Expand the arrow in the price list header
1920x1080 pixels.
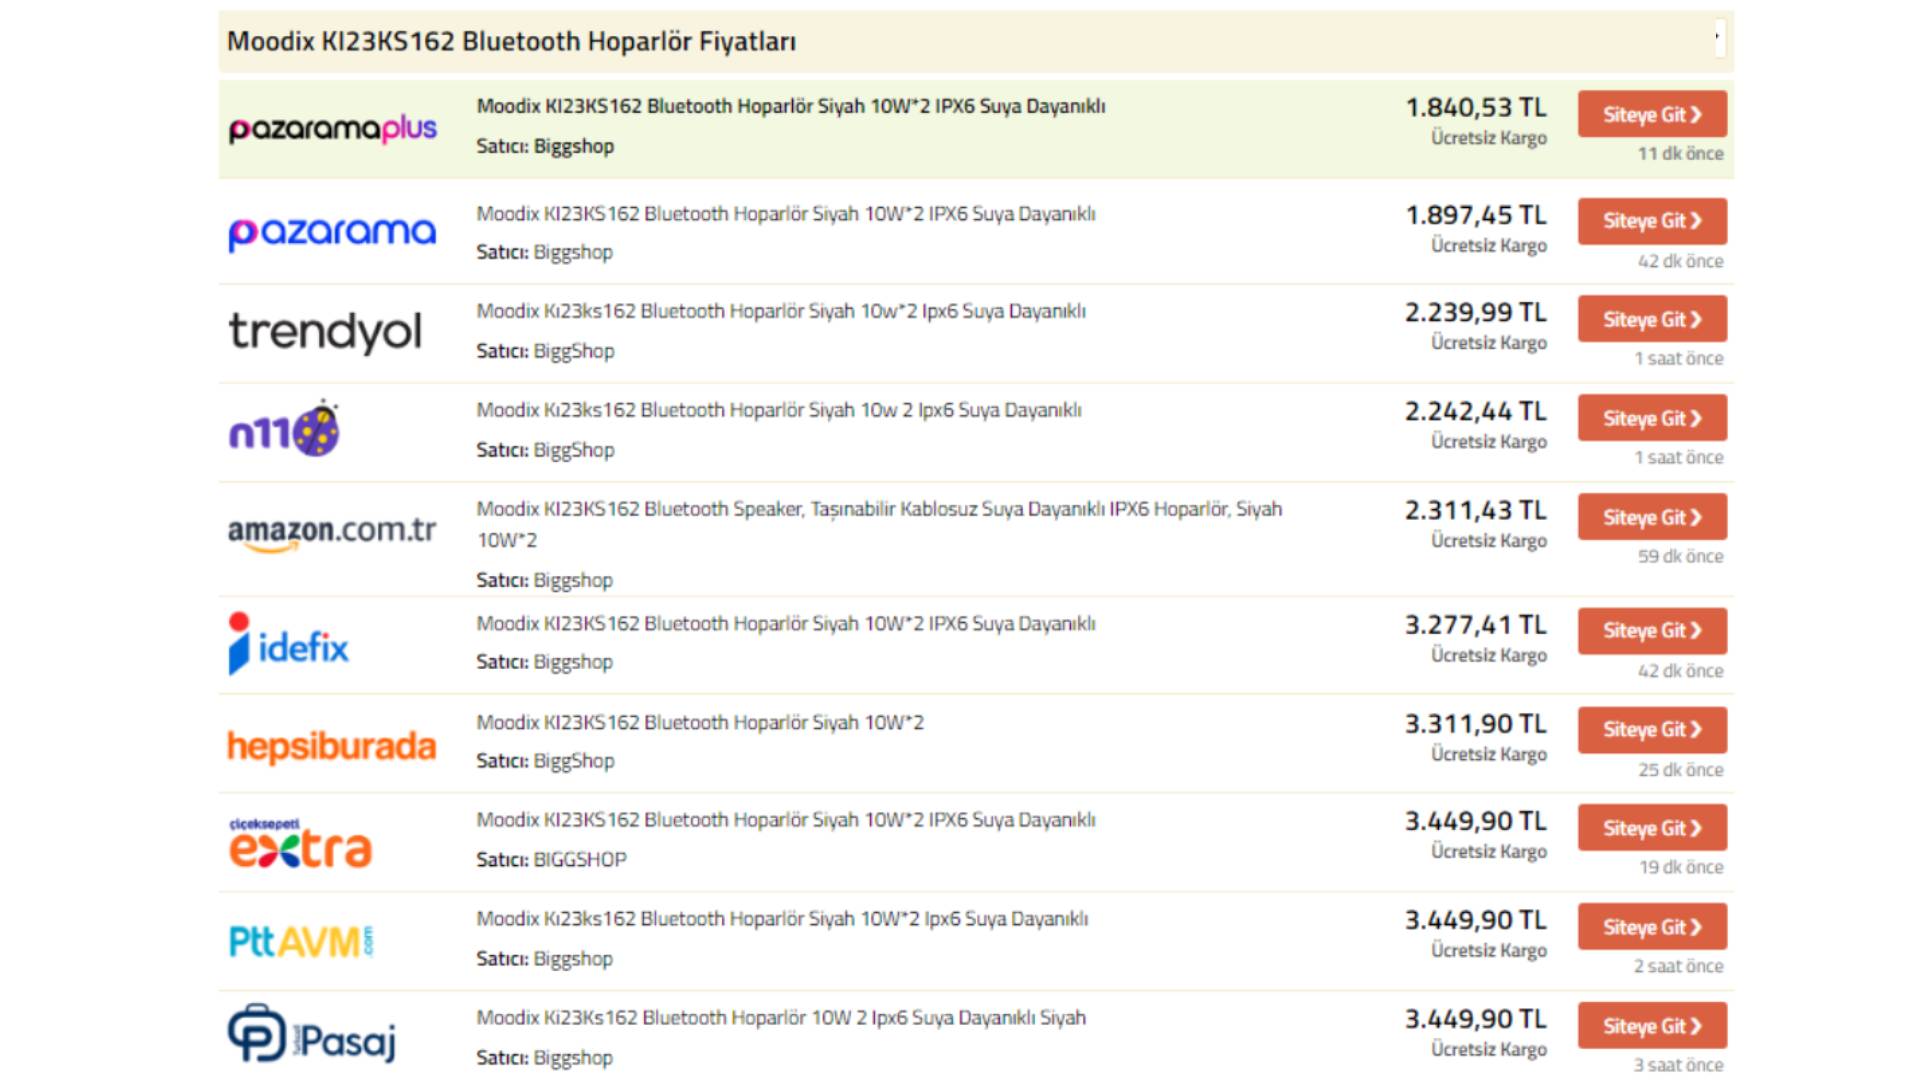point(1719,38)
